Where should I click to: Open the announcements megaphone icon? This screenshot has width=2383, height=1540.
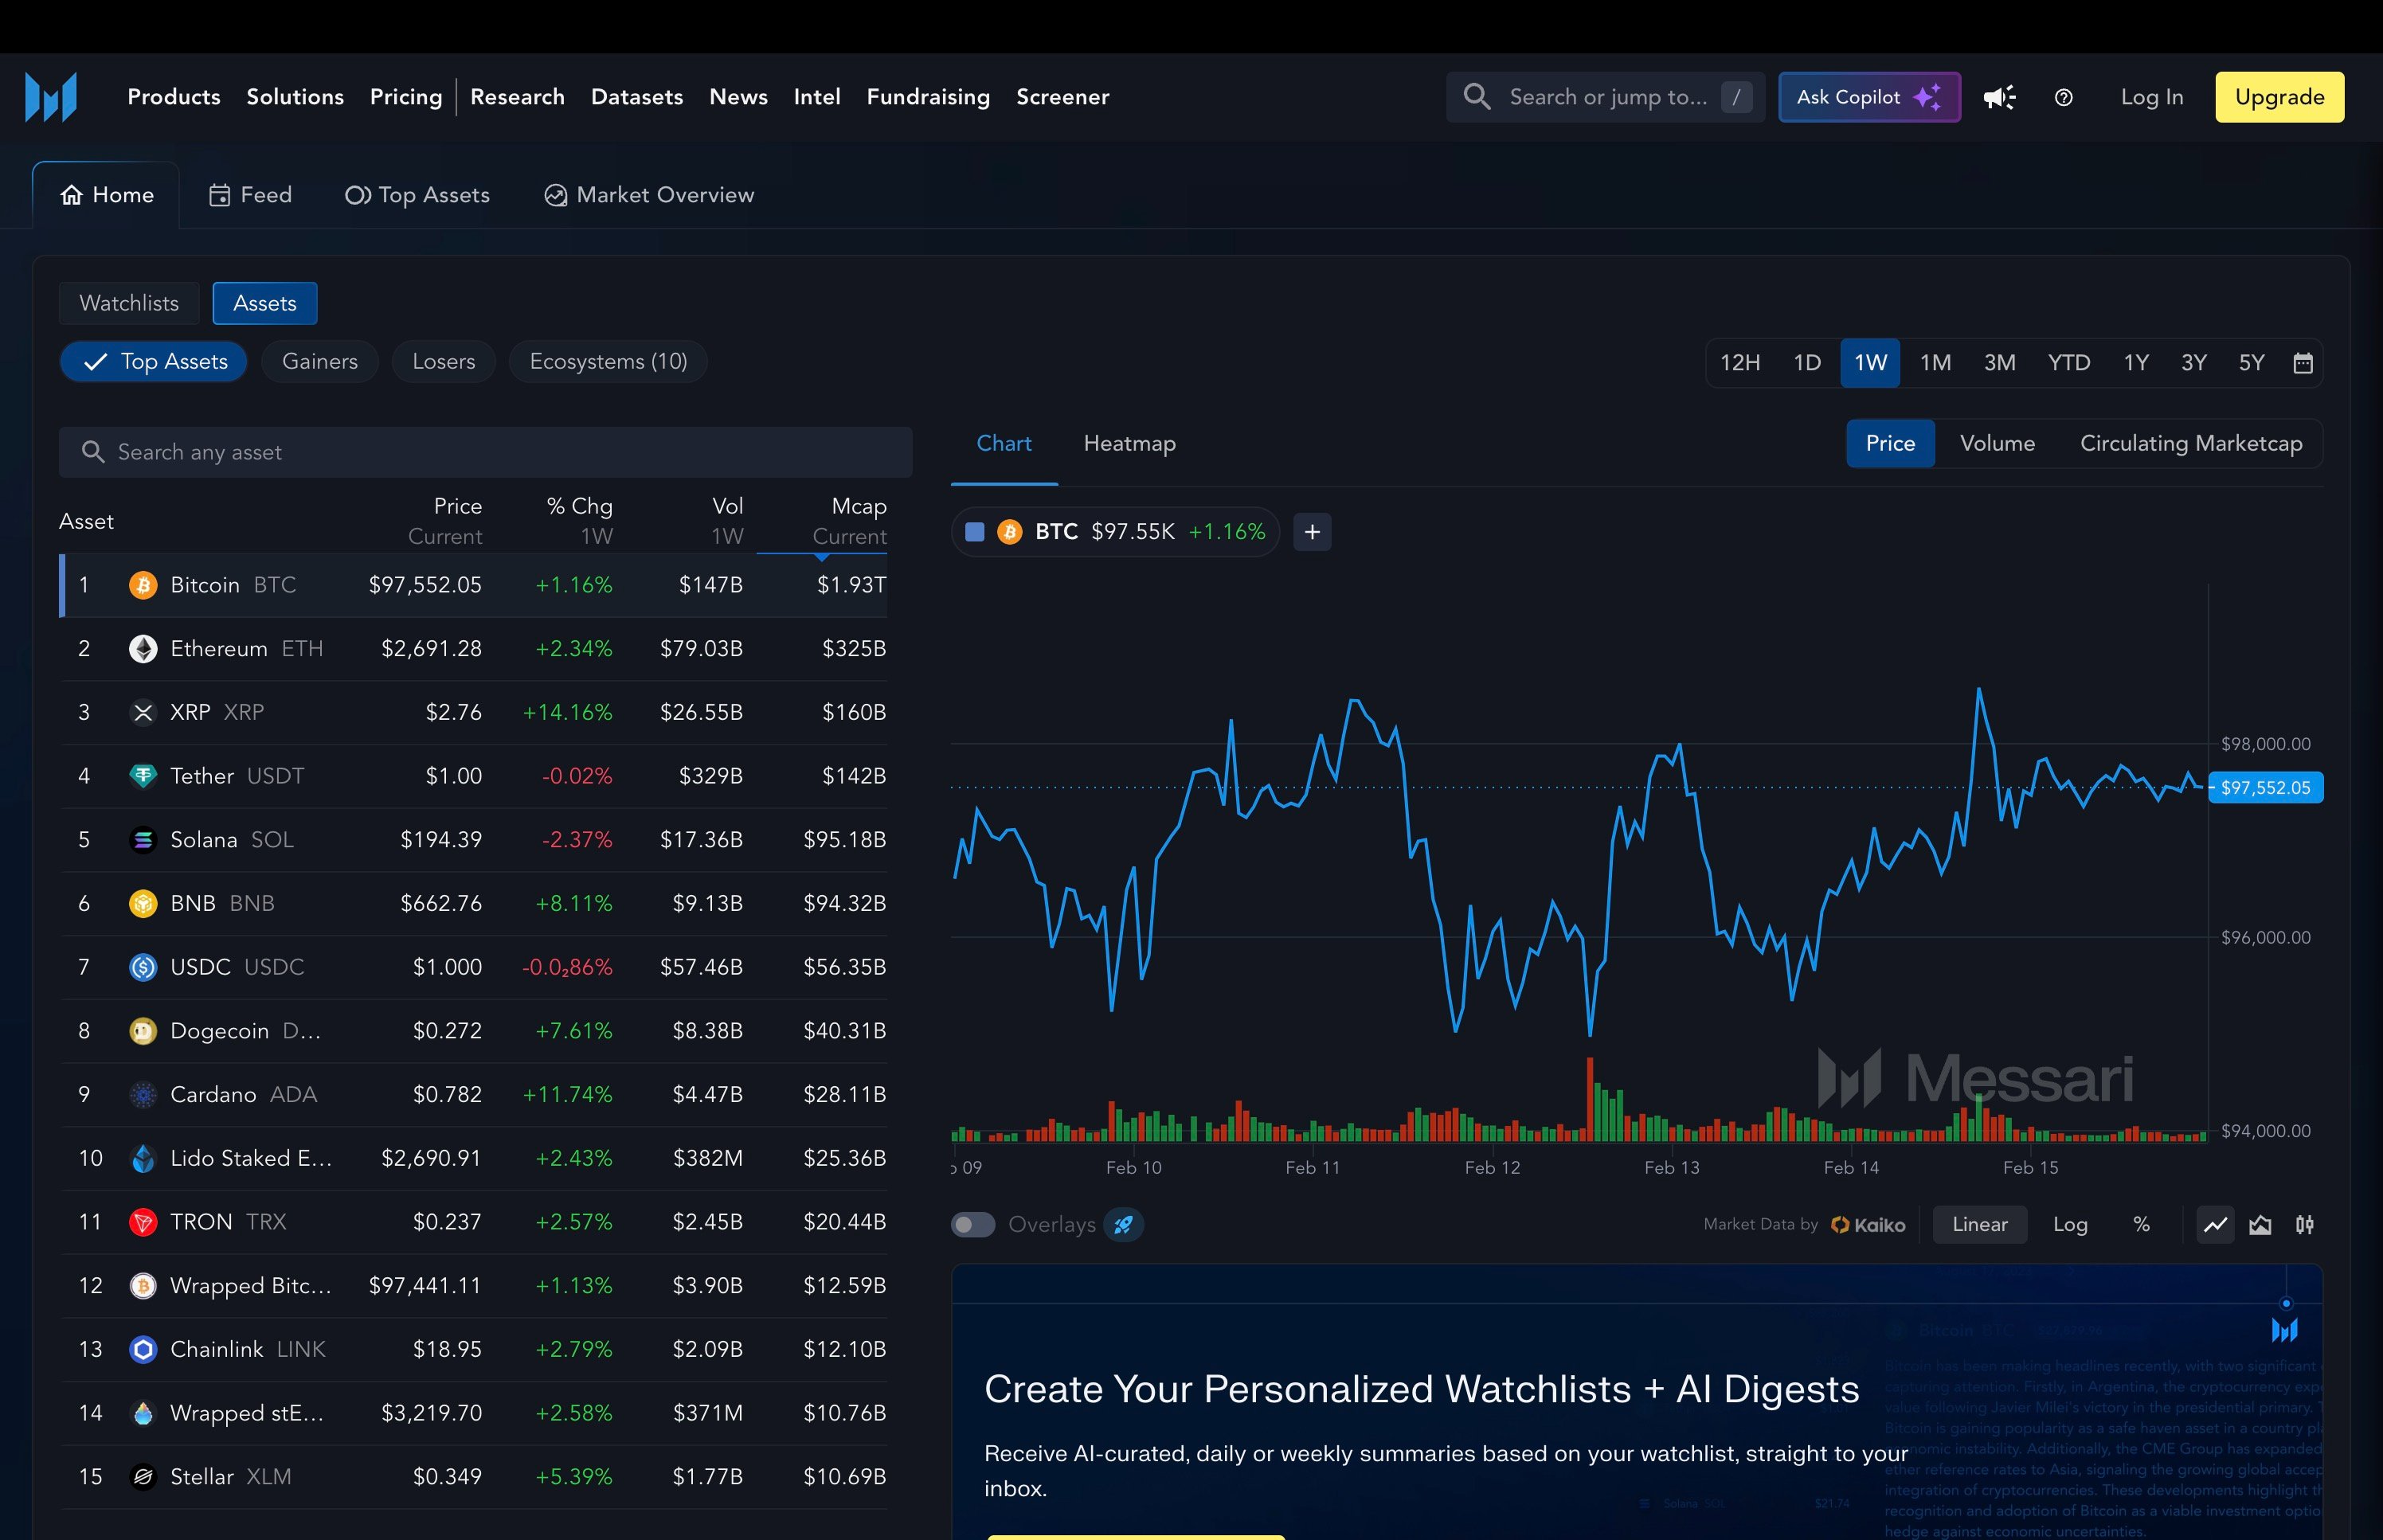[2000, 97]
